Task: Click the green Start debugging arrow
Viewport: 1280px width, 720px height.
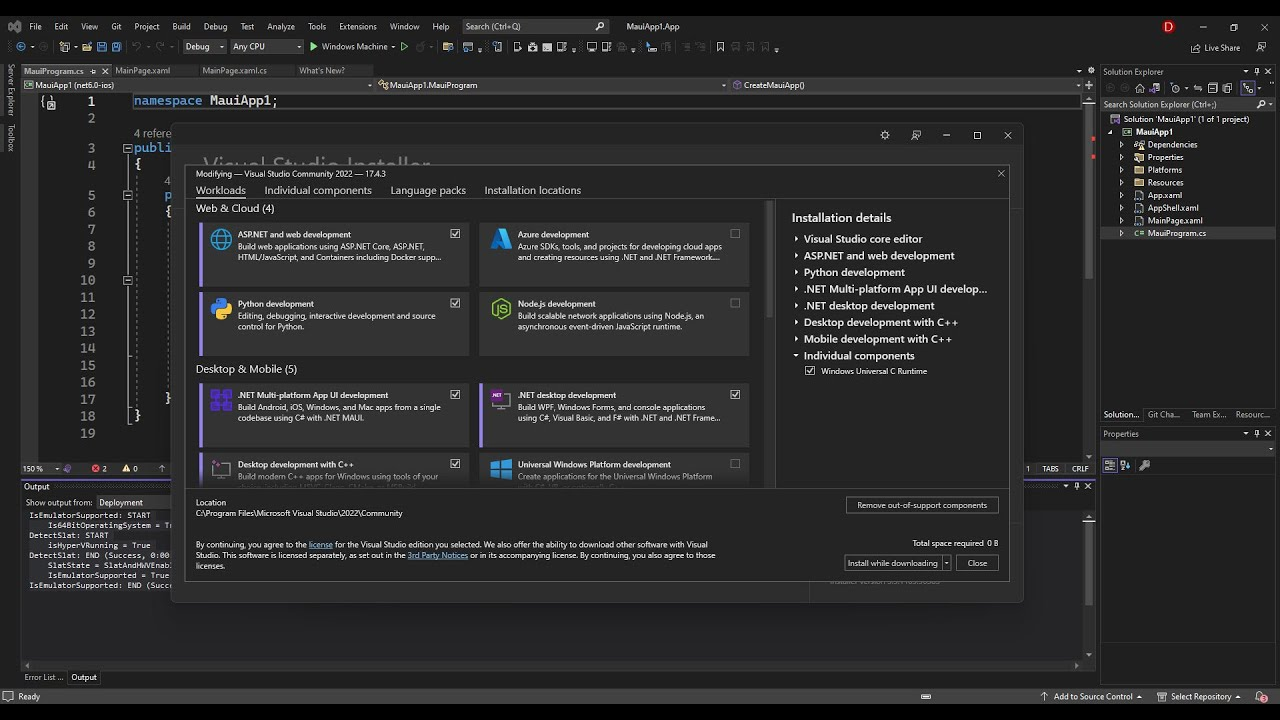Action: [x=314, y=47]
